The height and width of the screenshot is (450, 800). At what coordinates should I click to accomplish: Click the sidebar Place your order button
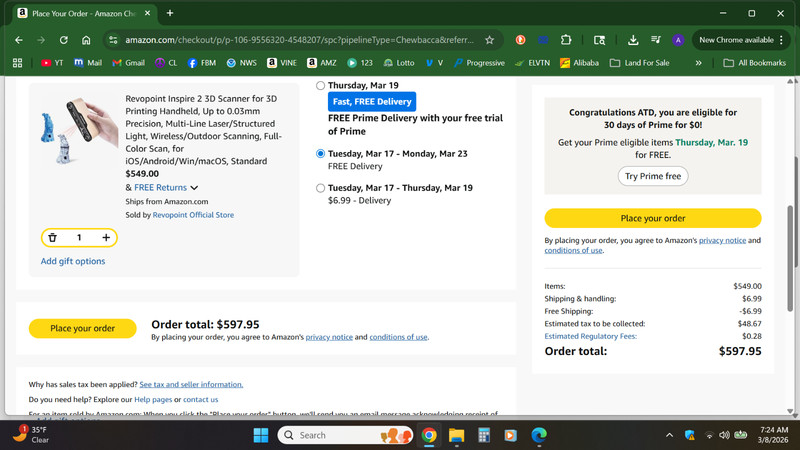pyautogui.click(x=653, y=218)
